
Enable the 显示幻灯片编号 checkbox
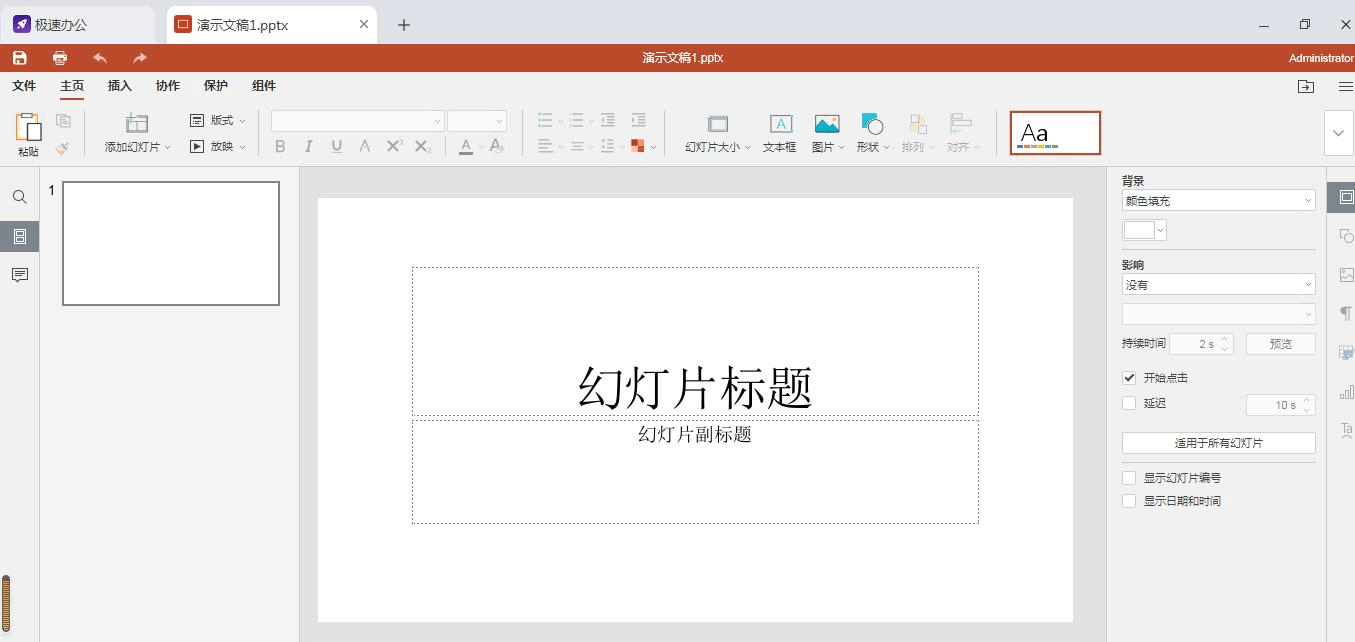click(x=1129, y=478)
